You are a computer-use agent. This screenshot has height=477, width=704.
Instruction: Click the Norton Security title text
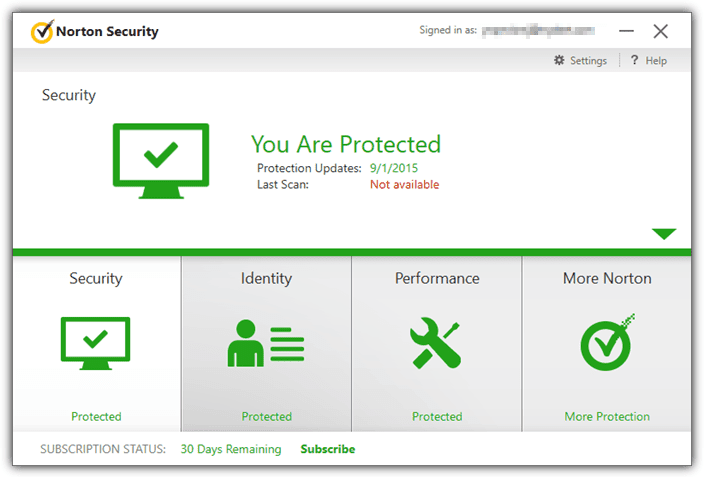(x=107, y=31)
